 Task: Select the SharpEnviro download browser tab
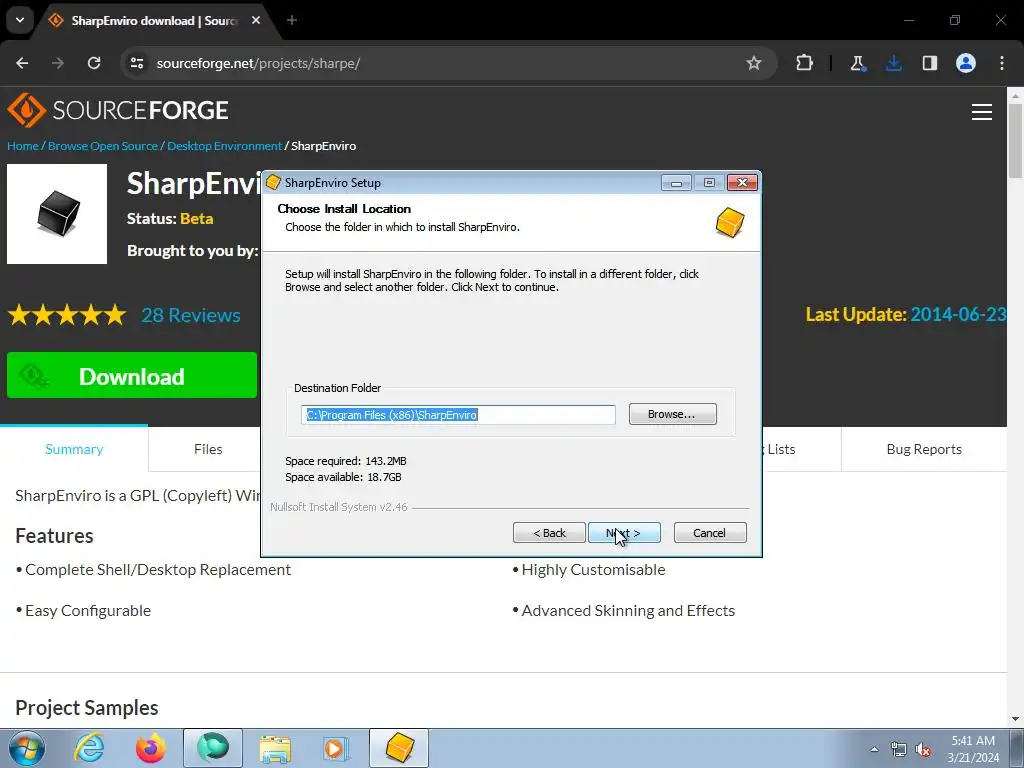[x=155, y=20]
